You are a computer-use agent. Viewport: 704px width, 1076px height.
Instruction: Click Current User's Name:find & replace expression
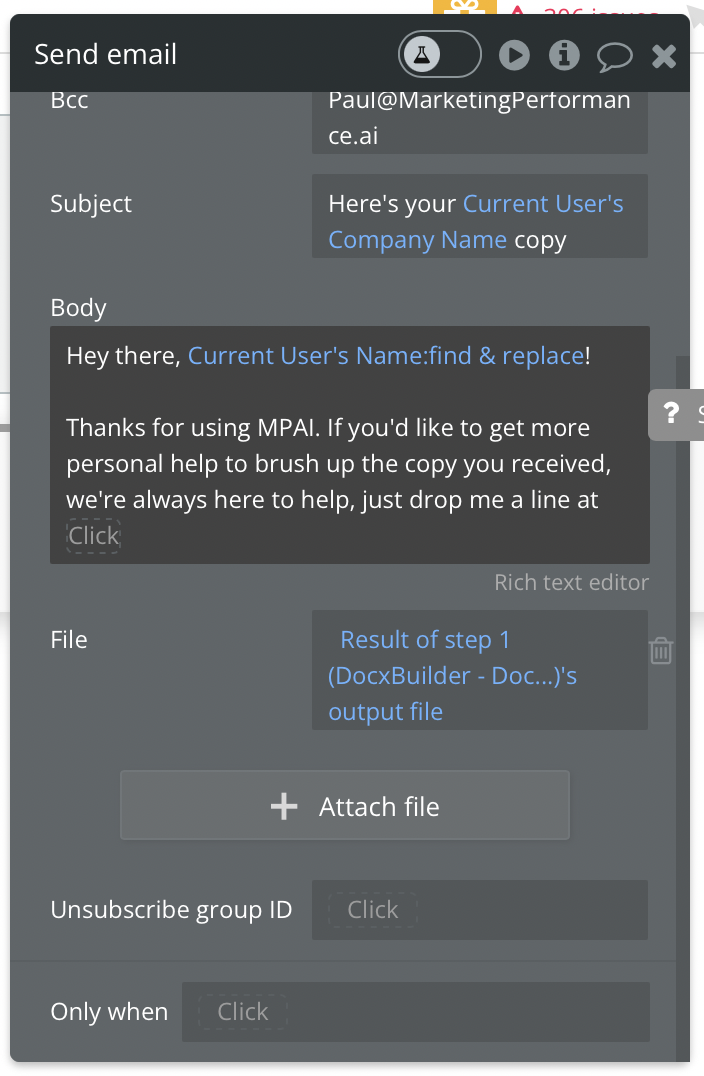tap(386, 355)
